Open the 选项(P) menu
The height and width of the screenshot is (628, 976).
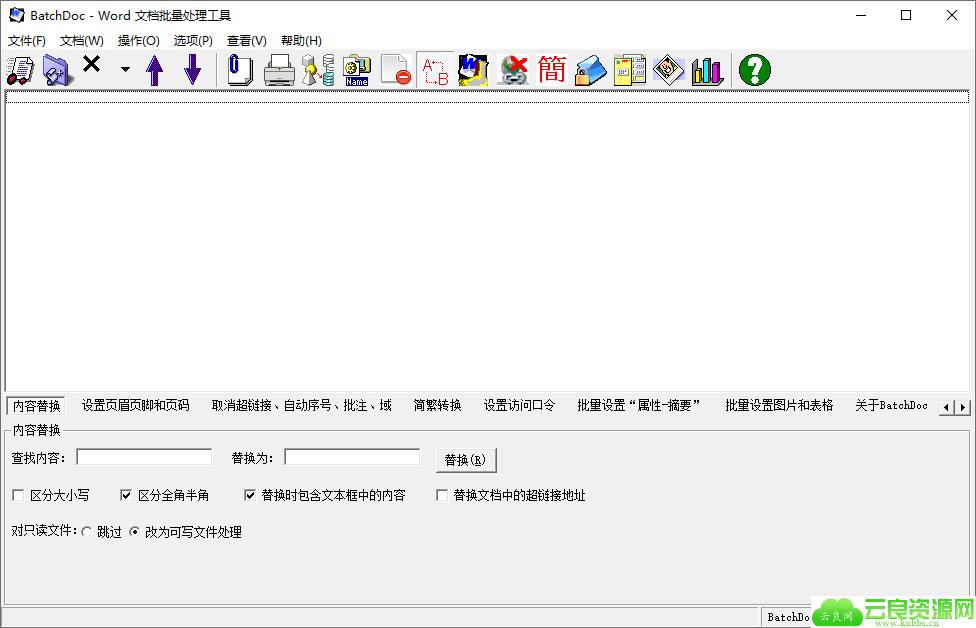[x=193, y=40]
